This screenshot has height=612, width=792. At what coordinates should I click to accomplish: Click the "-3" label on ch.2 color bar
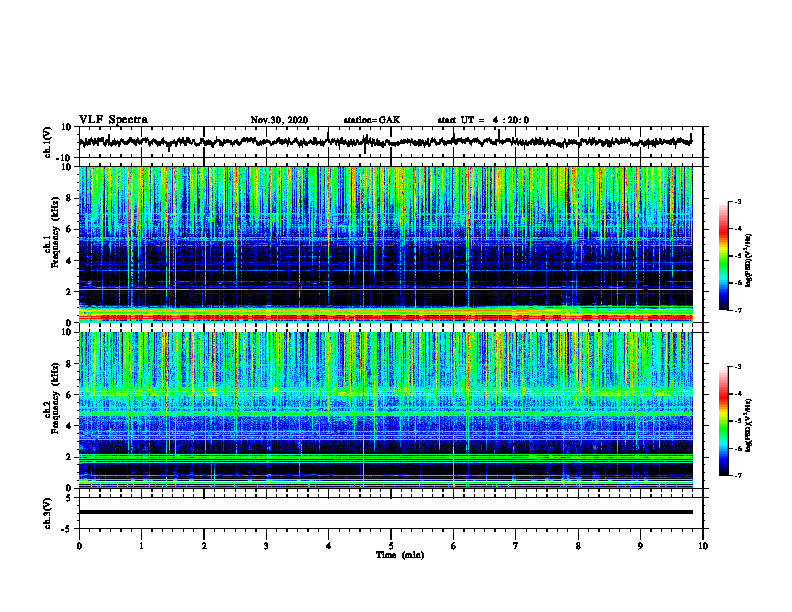pos(738,367)
